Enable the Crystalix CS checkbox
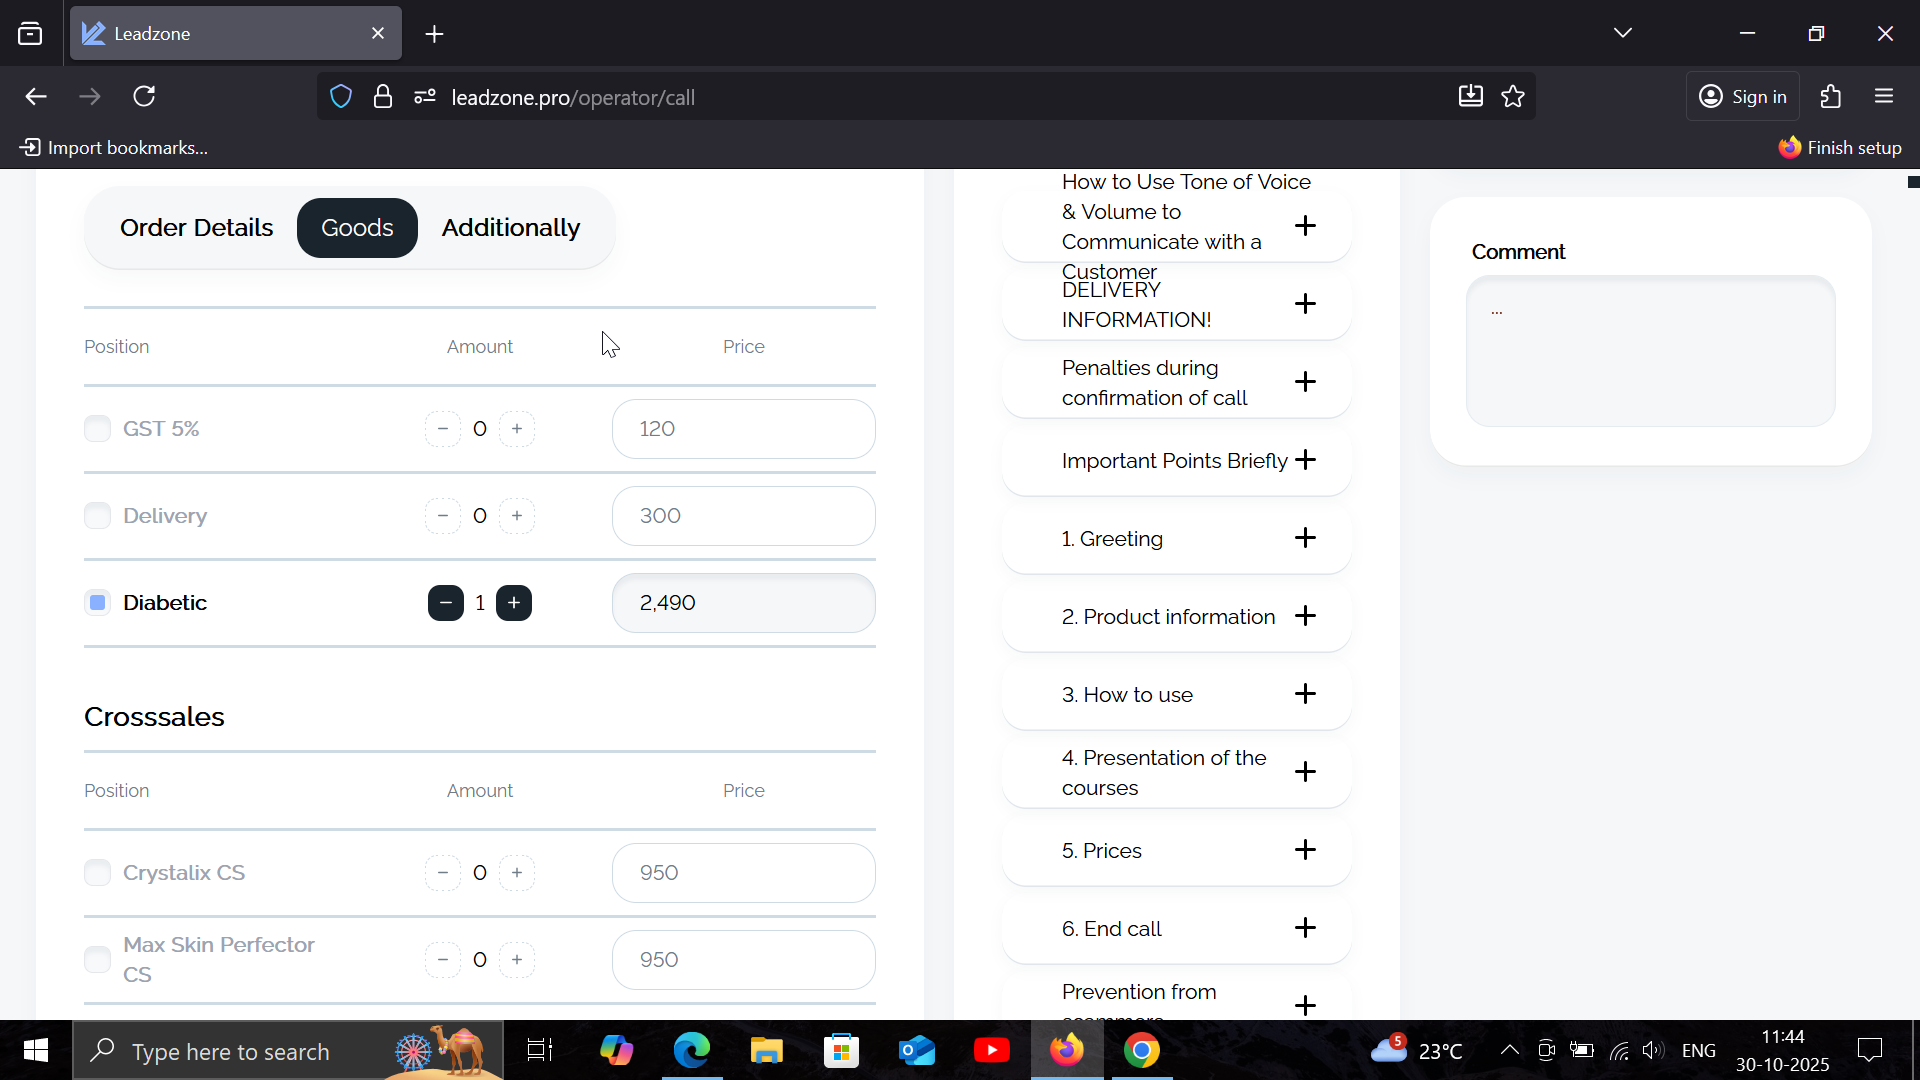The image size is (1920, 1080). point(97,873)
